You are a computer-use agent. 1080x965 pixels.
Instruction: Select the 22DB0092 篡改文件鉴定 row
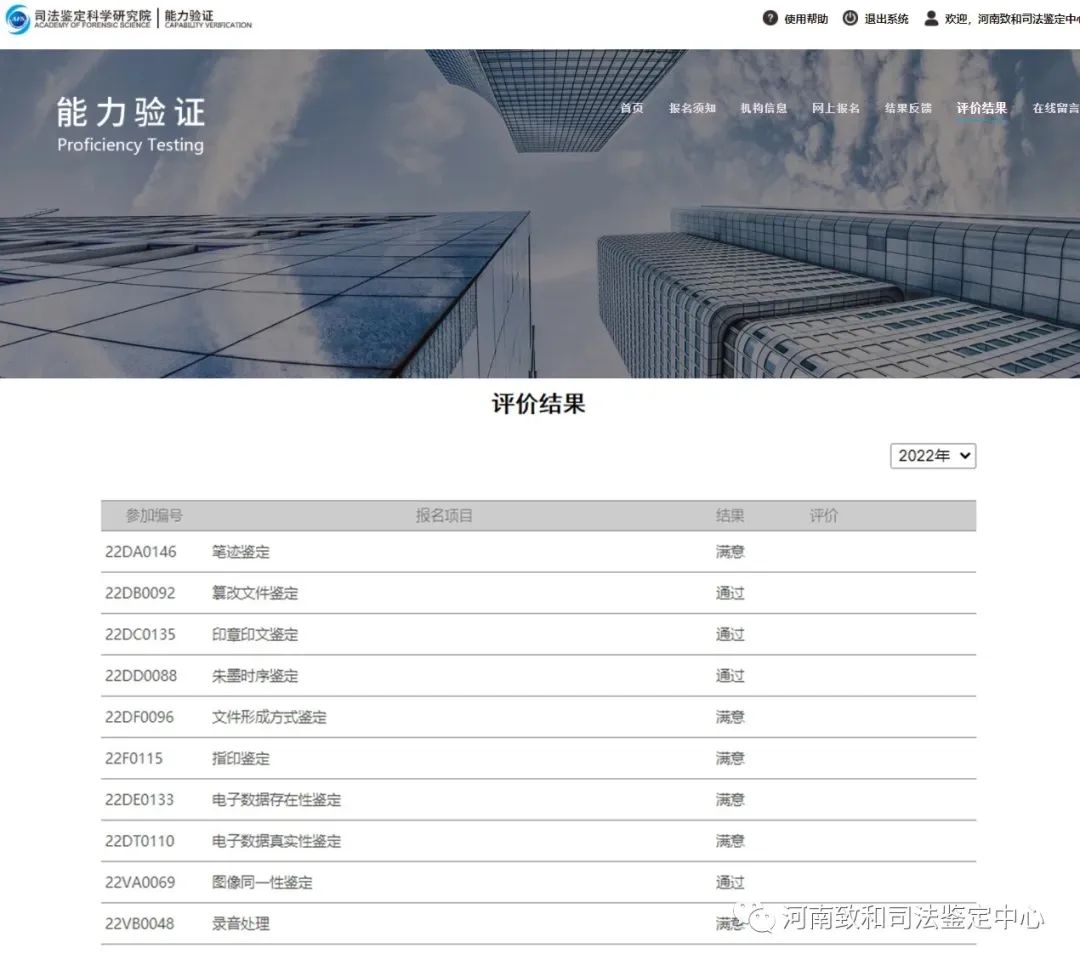pyautogui.click(x=538, y=593)
